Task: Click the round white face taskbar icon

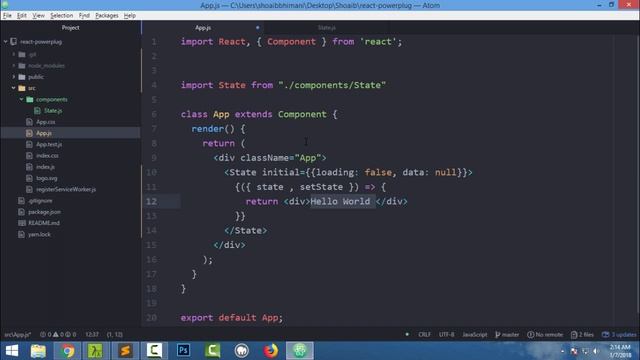Action: 242,351
